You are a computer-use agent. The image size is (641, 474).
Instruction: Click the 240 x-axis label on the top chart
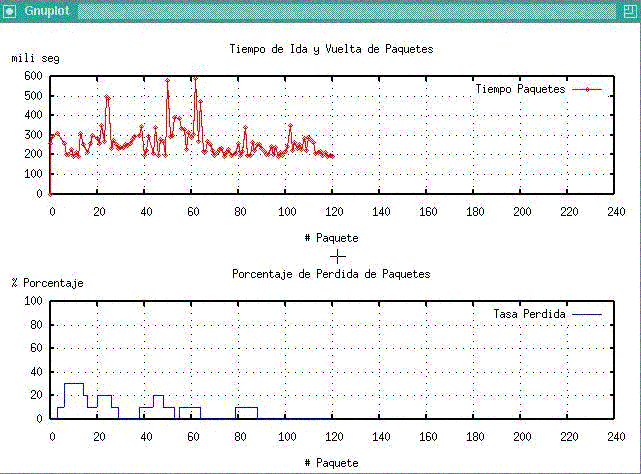616,212
